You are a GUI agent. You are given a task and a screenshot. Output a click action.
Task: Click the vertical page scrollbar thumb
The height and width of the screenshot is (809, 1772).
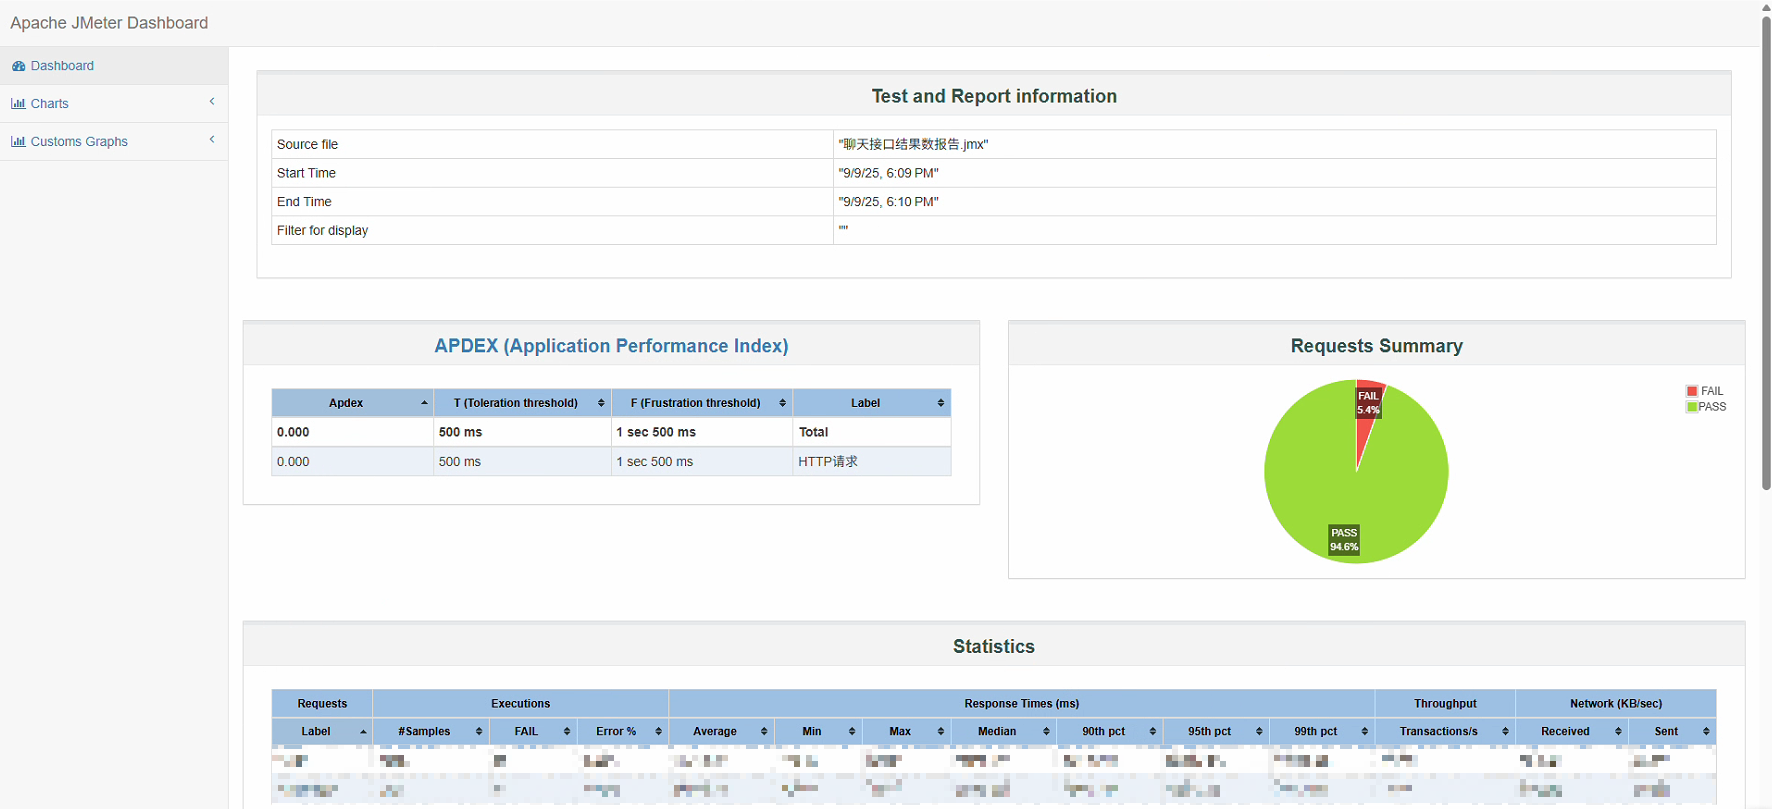(1766, 250)
